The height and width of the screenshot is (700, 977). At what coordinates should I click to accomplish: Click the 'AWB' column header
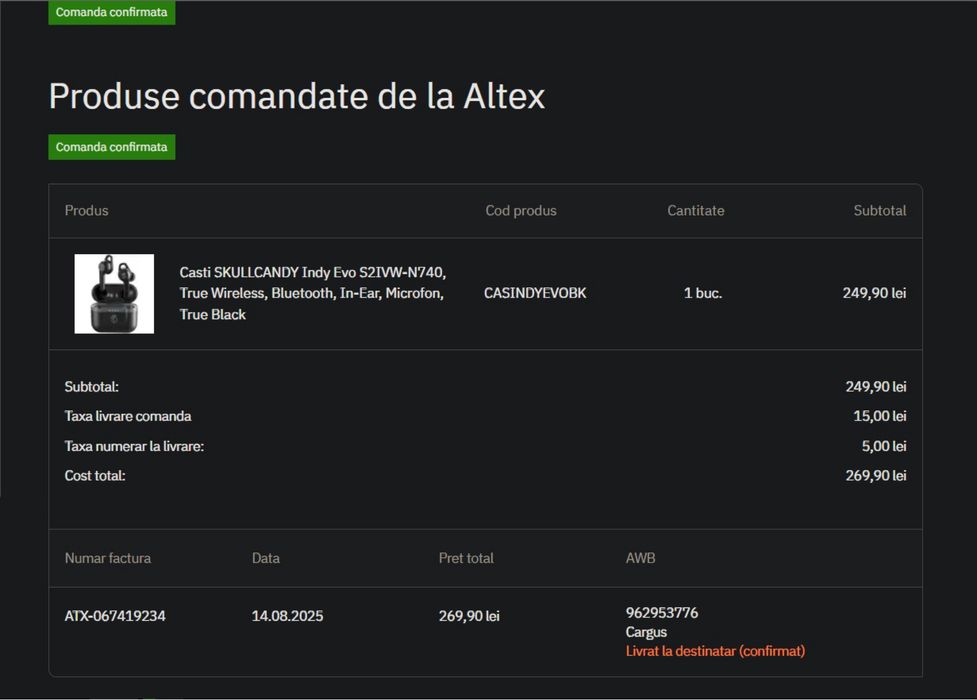click(641, 558)
